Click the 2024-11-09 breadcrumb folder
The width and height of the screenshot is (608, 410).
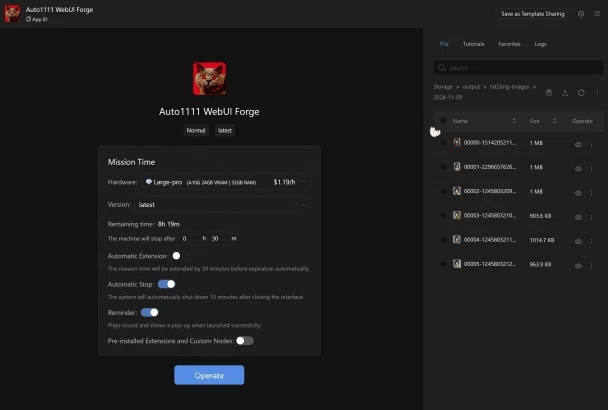pos(448,97)
